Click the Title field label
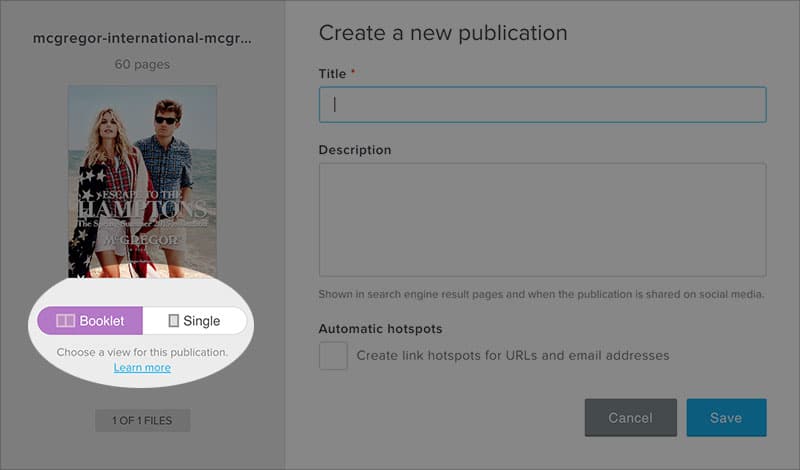Viewport: 800px width, 470px height. [332, 74]
